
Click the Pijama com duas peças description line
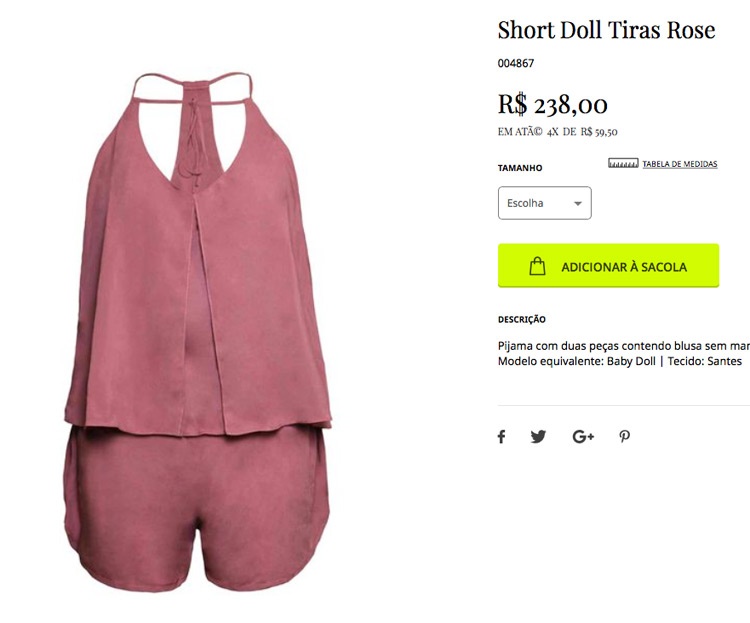click(624, 346)
